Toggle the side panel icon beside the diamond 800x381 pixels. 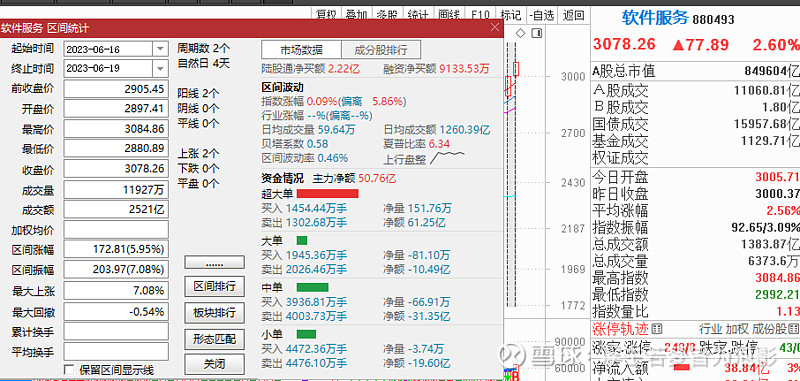(x=536, y=34)
